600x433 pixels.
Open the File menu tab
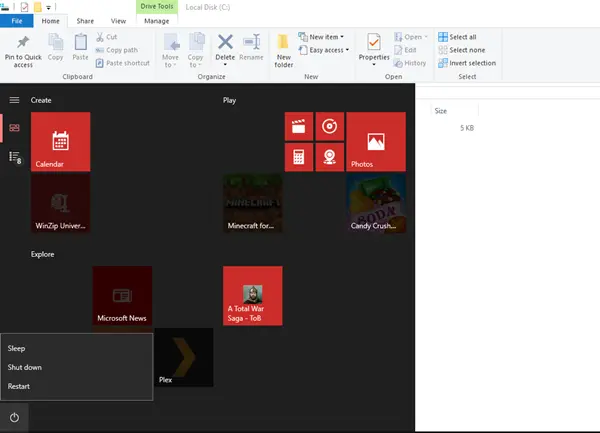click(x=16, y=21)
